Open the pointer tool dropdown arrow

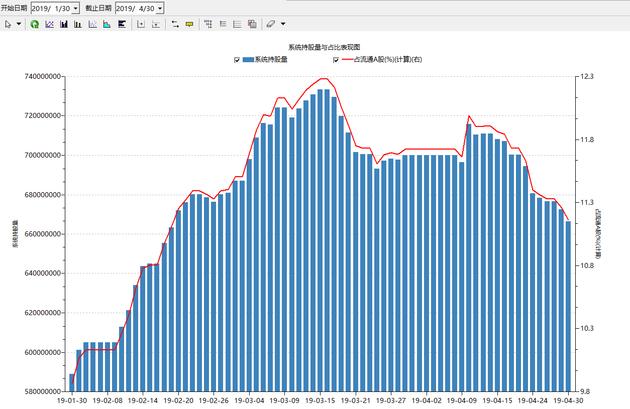19,24
